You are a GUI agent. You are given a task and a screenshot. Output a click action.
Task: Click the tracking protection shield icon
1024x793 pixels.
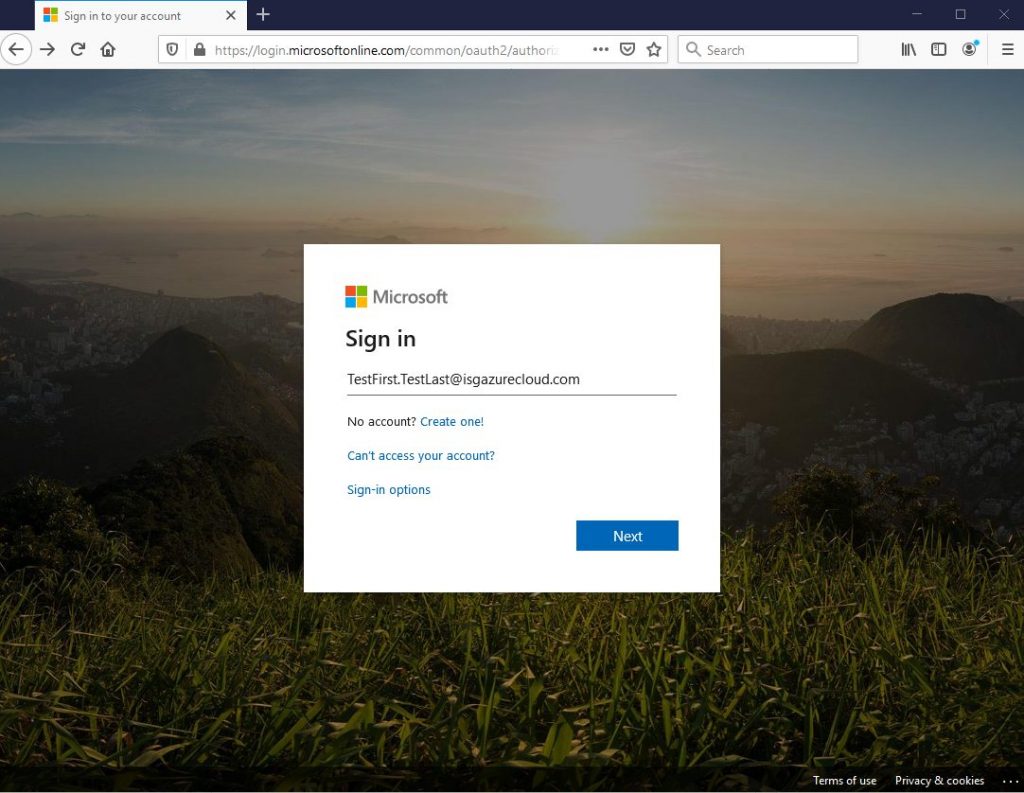pos(172,50)
